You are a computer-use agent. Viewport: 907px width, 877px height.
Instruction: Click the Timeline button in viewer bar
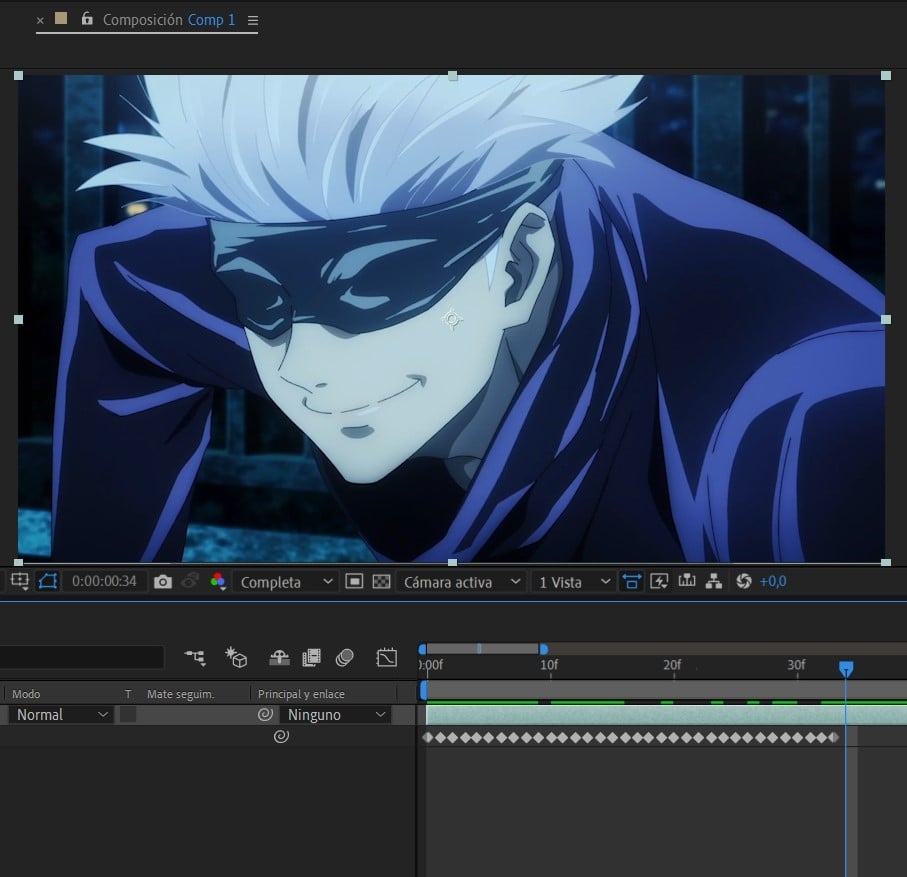(x=687, y=581)
